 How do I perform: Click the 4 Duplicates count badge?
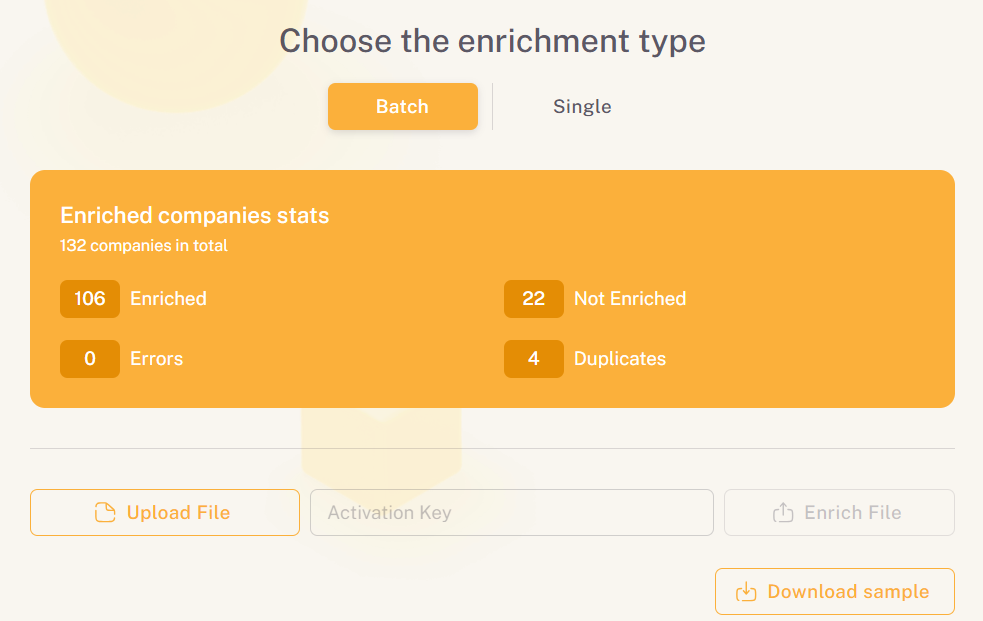pos(533,358)
